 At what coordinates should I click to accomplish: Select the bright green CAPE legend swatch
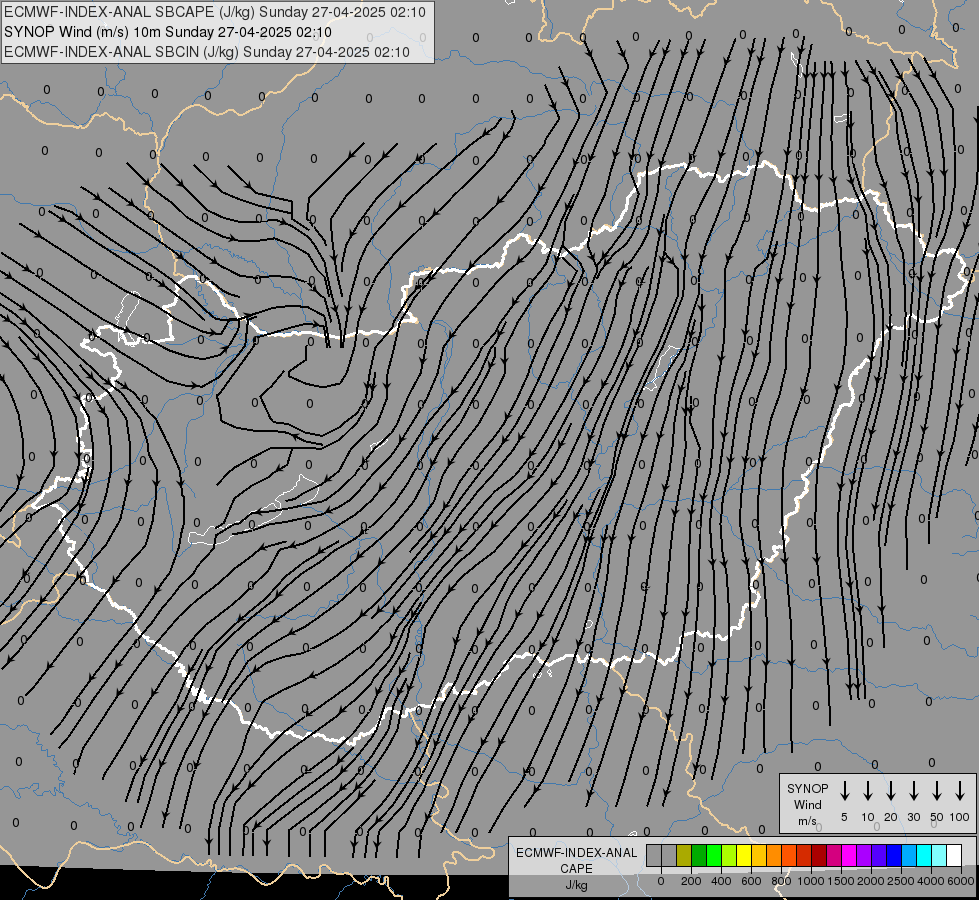click(x=714, y=855)
